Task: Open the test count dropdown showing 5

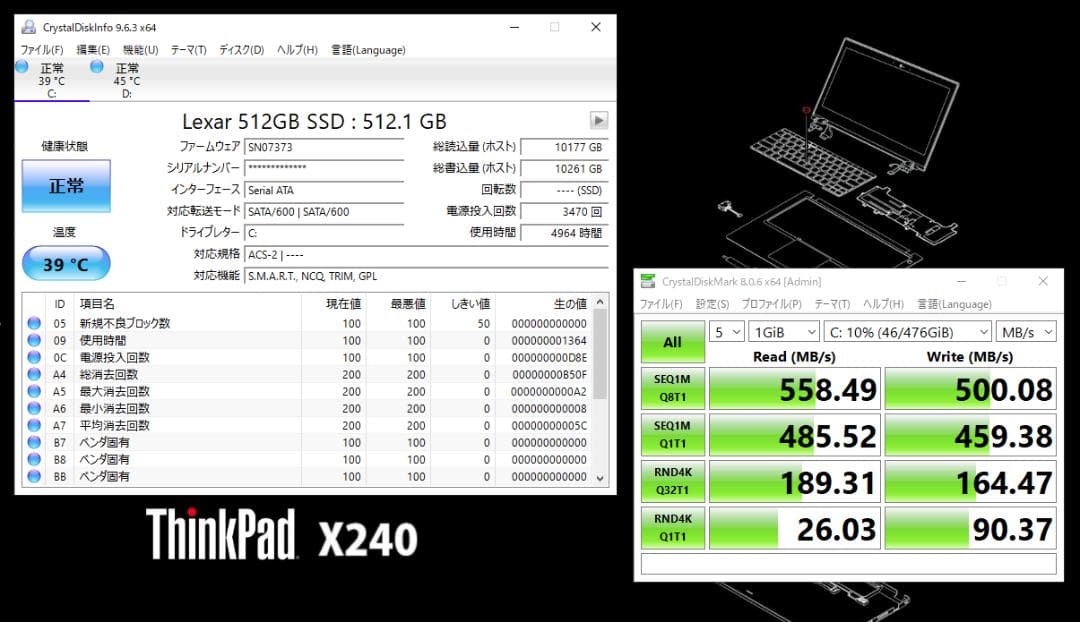Action: point(729,331)
